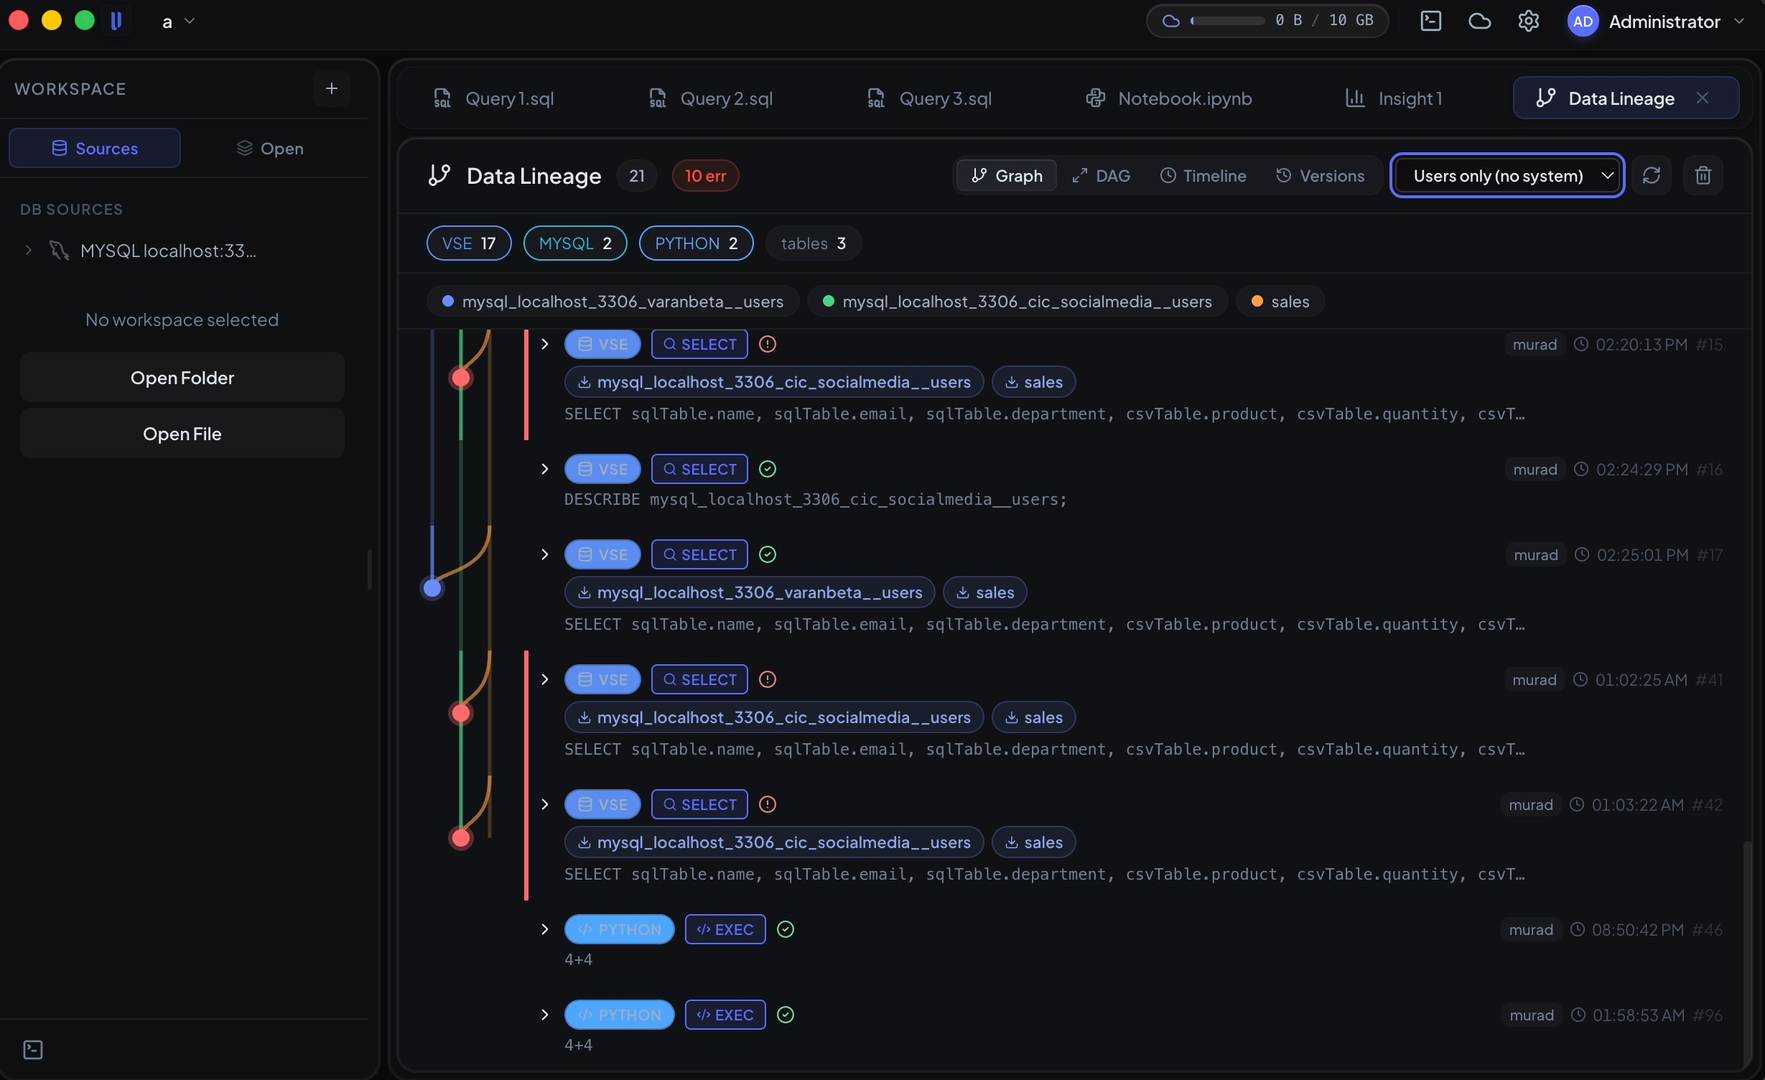Screen dimensions: 1765x1080
Task: Toggle the varanbeta__users table legend chip
Action: pos(613,301)
